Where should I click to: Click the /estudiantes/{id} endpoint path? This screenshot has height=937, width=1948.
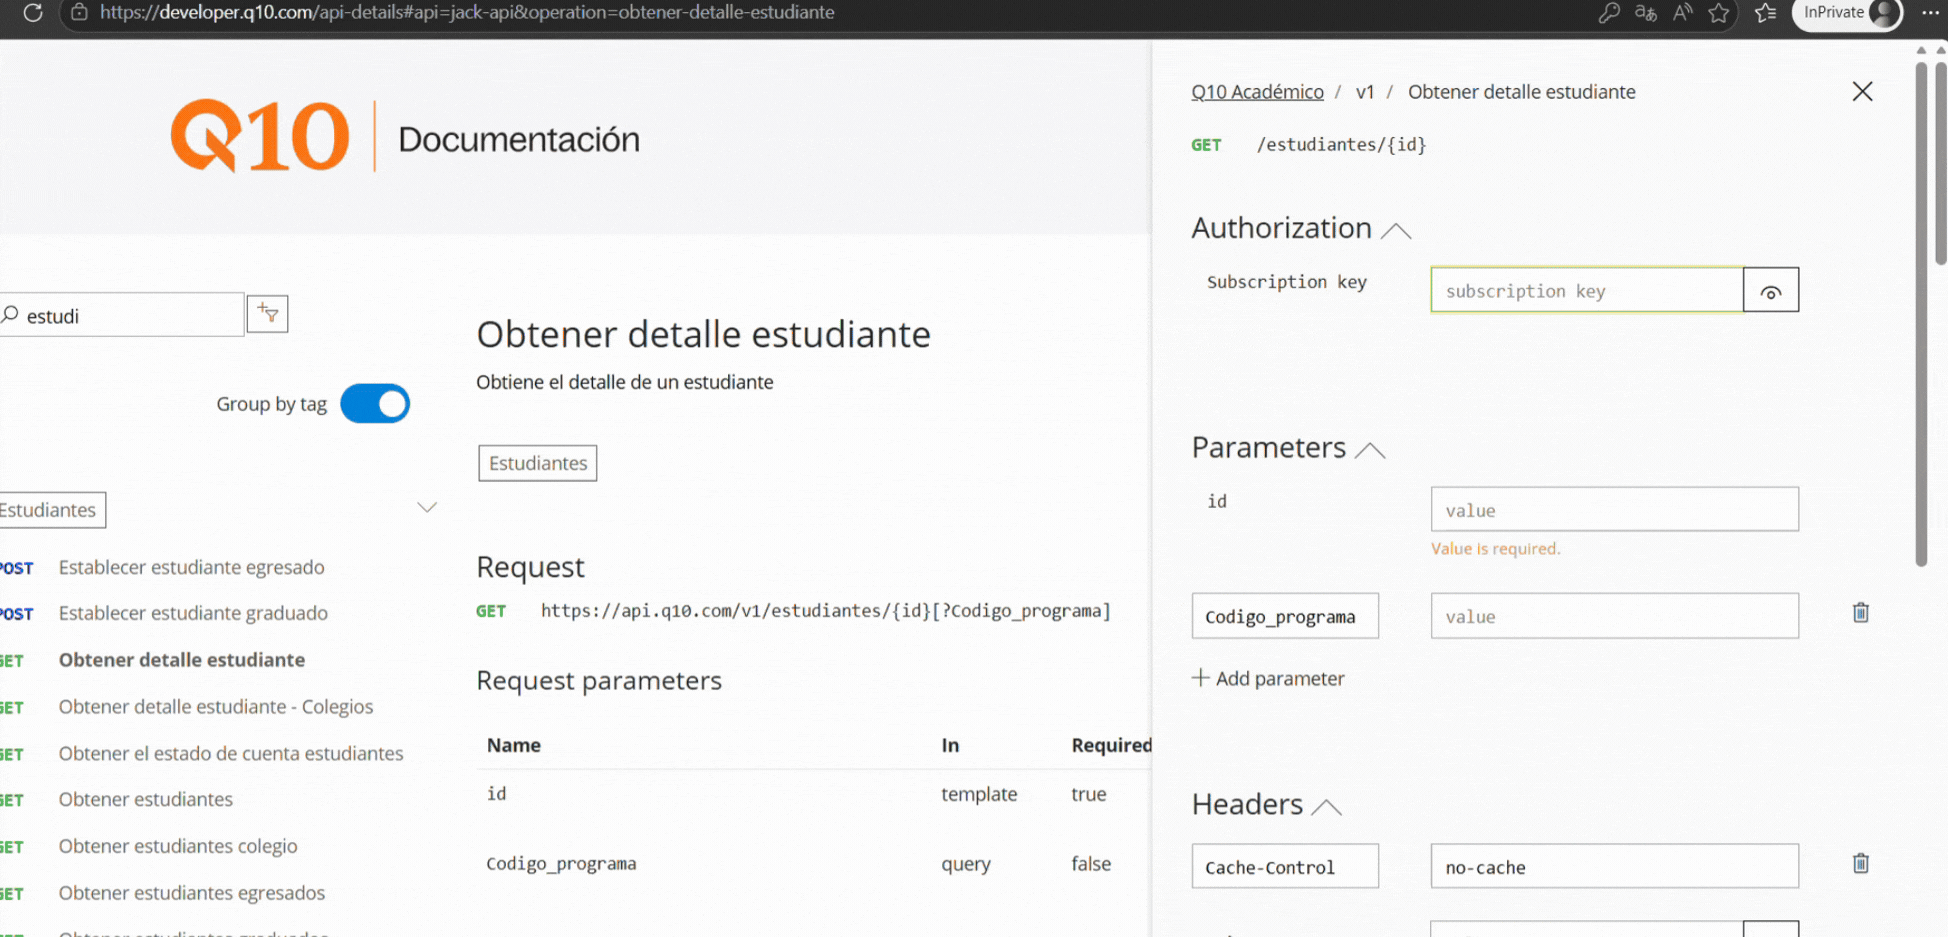point(1341,145)
